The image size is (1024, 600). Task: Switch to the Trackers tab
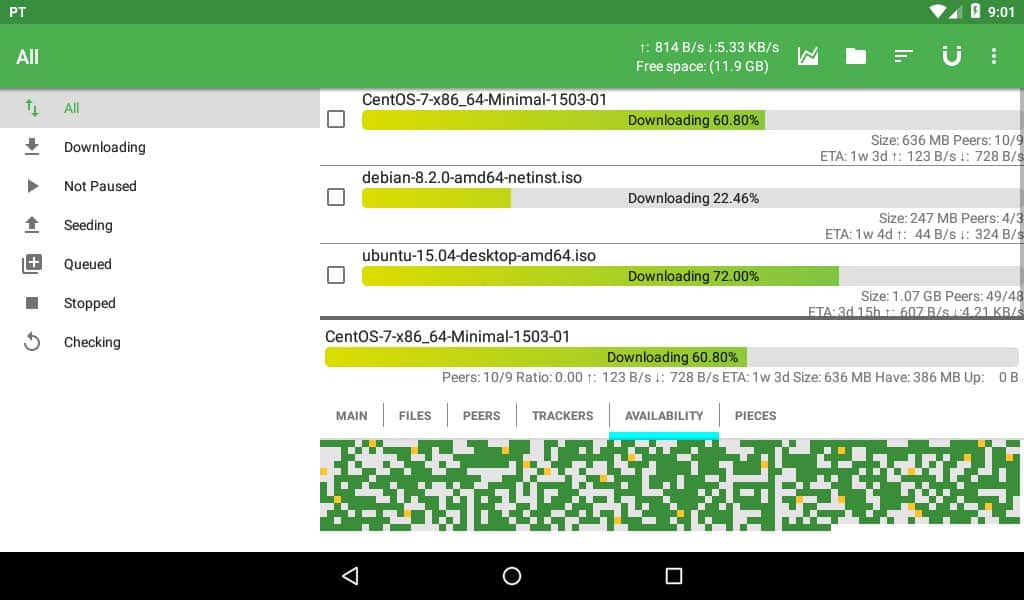[562, 415]
